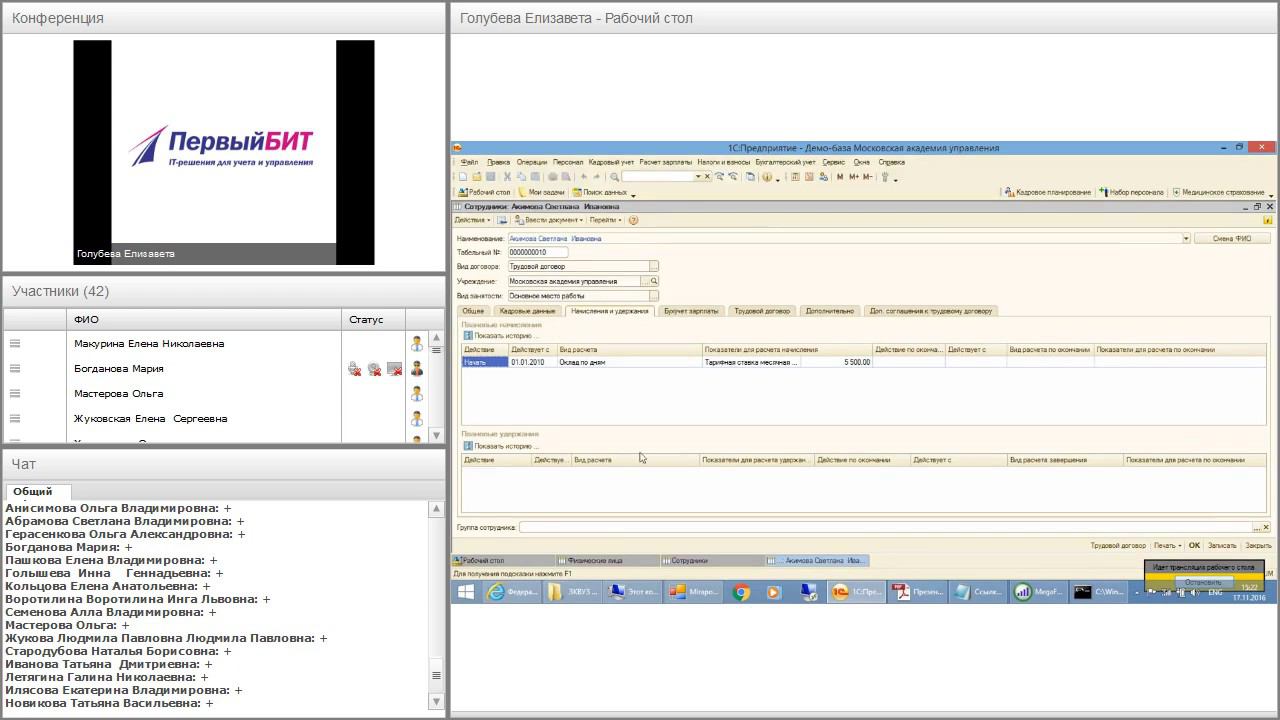Image resolution: width=1280 pixels, height=720 pixels.
Task: Open the Кадровый учет menu
Action: (611, 162)
